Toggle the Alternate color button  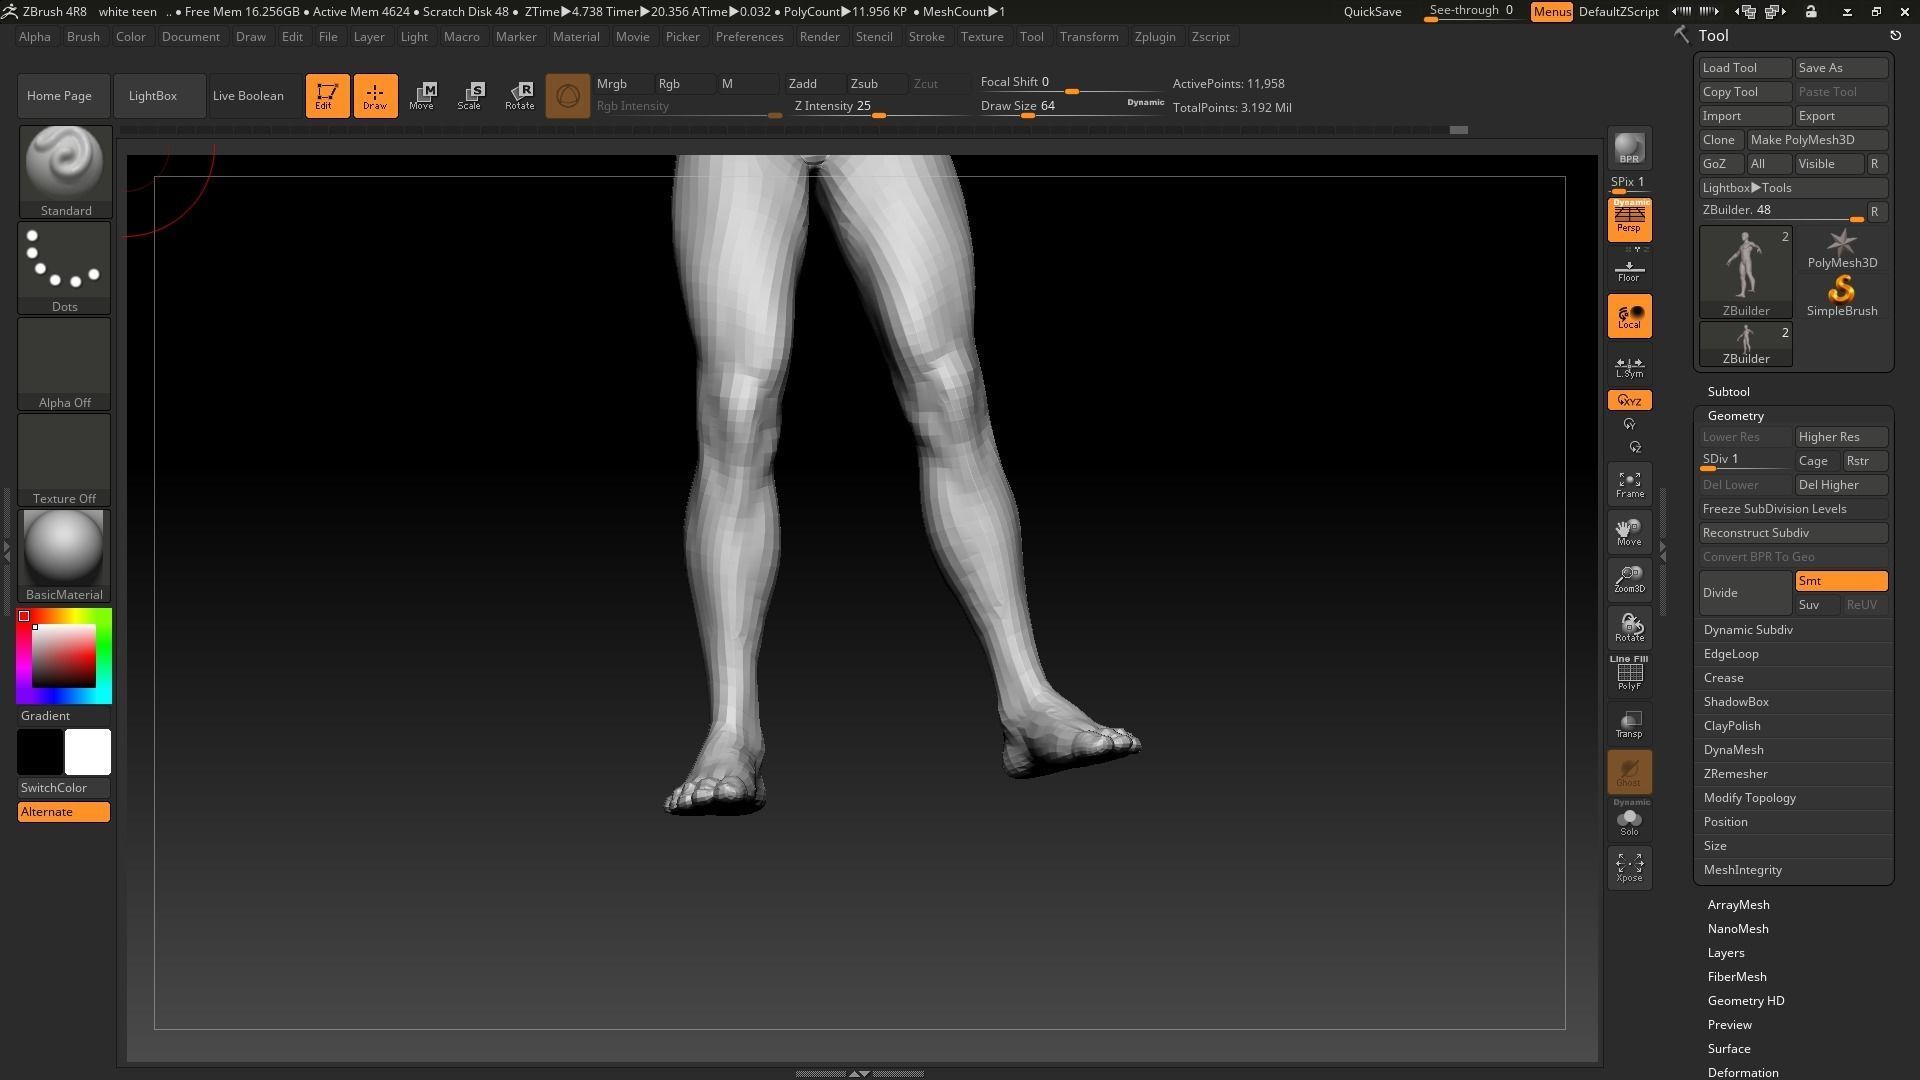64,812
